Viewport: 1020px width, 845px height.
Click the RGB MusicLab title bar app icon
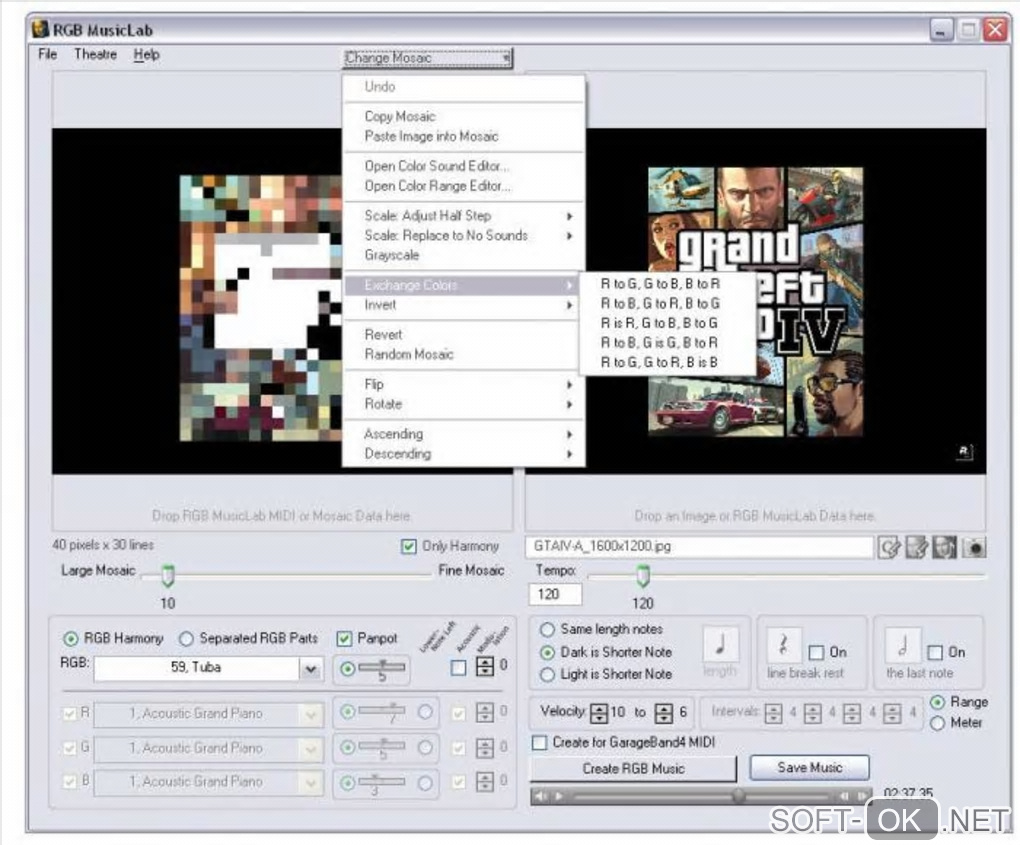[x=40, y=29]
